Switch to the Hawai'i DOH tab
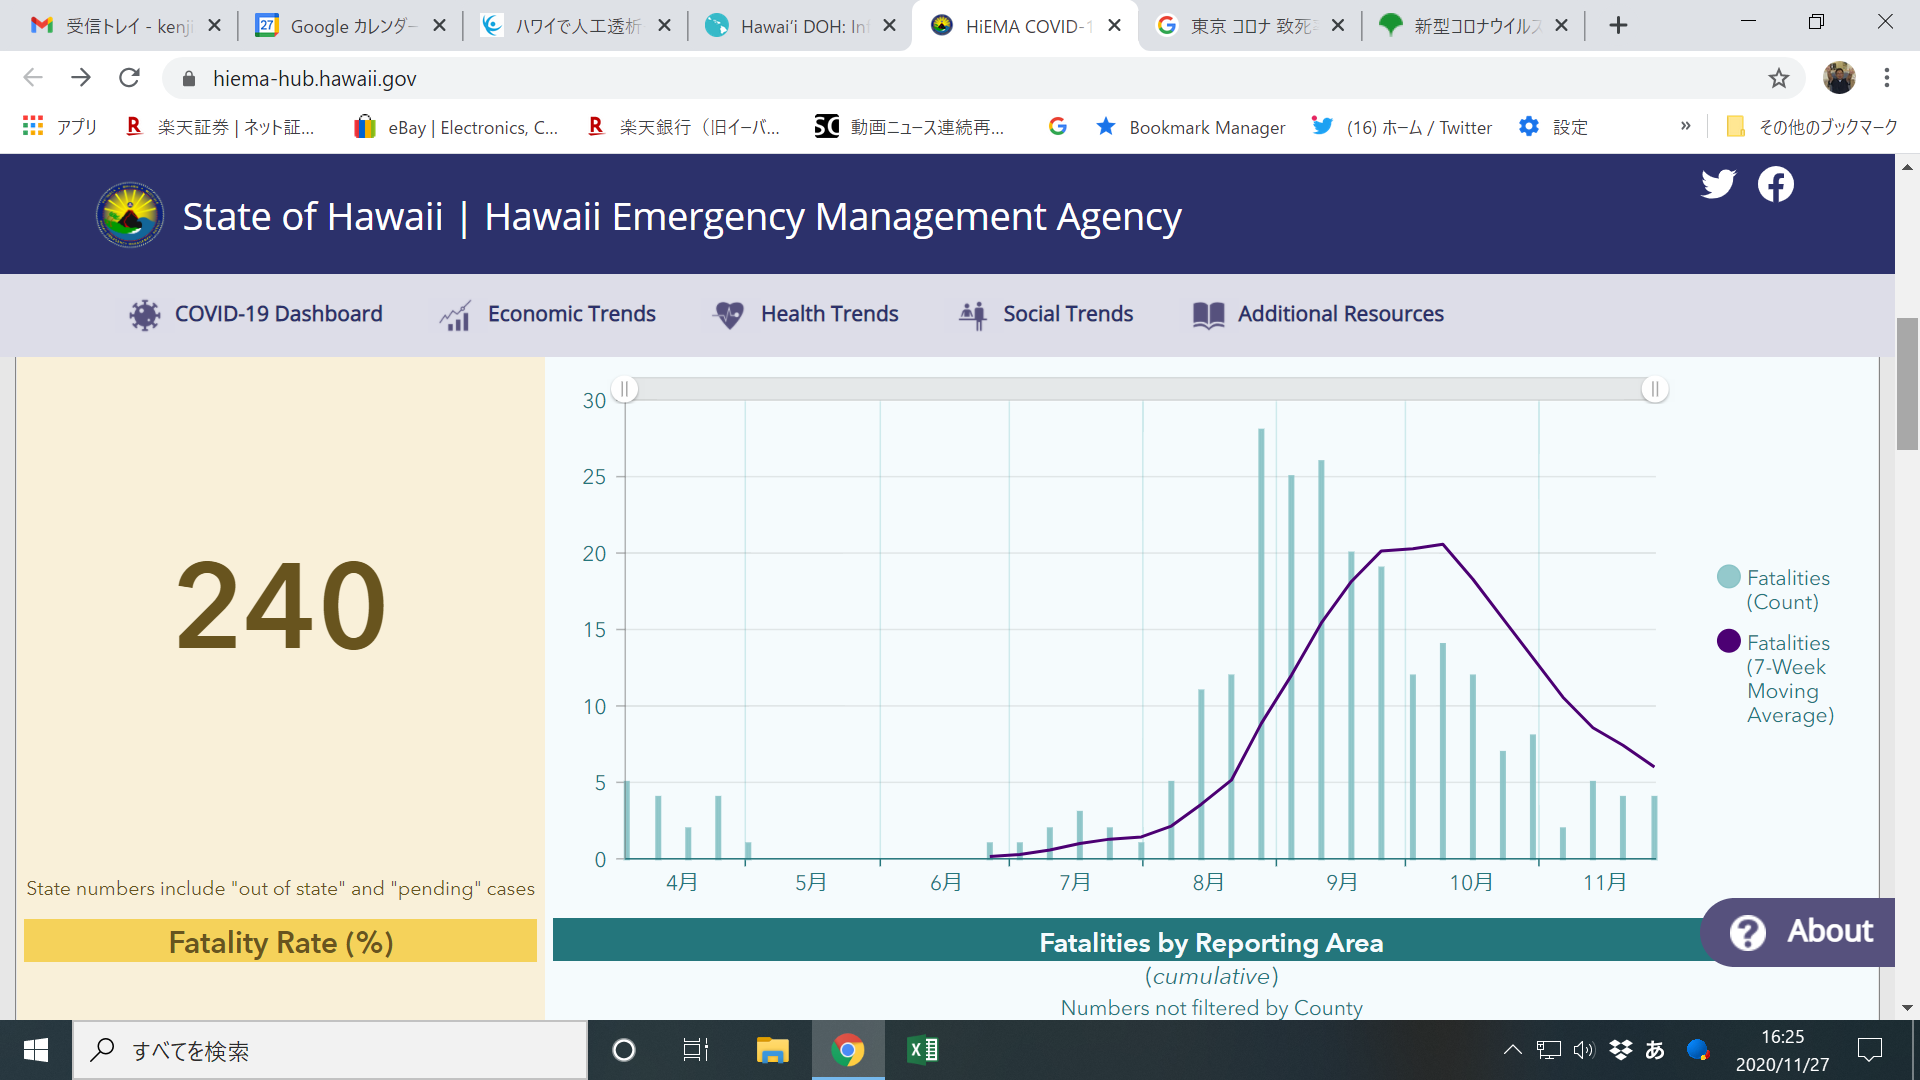This screenshot has height=1080, width=1920. (800, 26)
